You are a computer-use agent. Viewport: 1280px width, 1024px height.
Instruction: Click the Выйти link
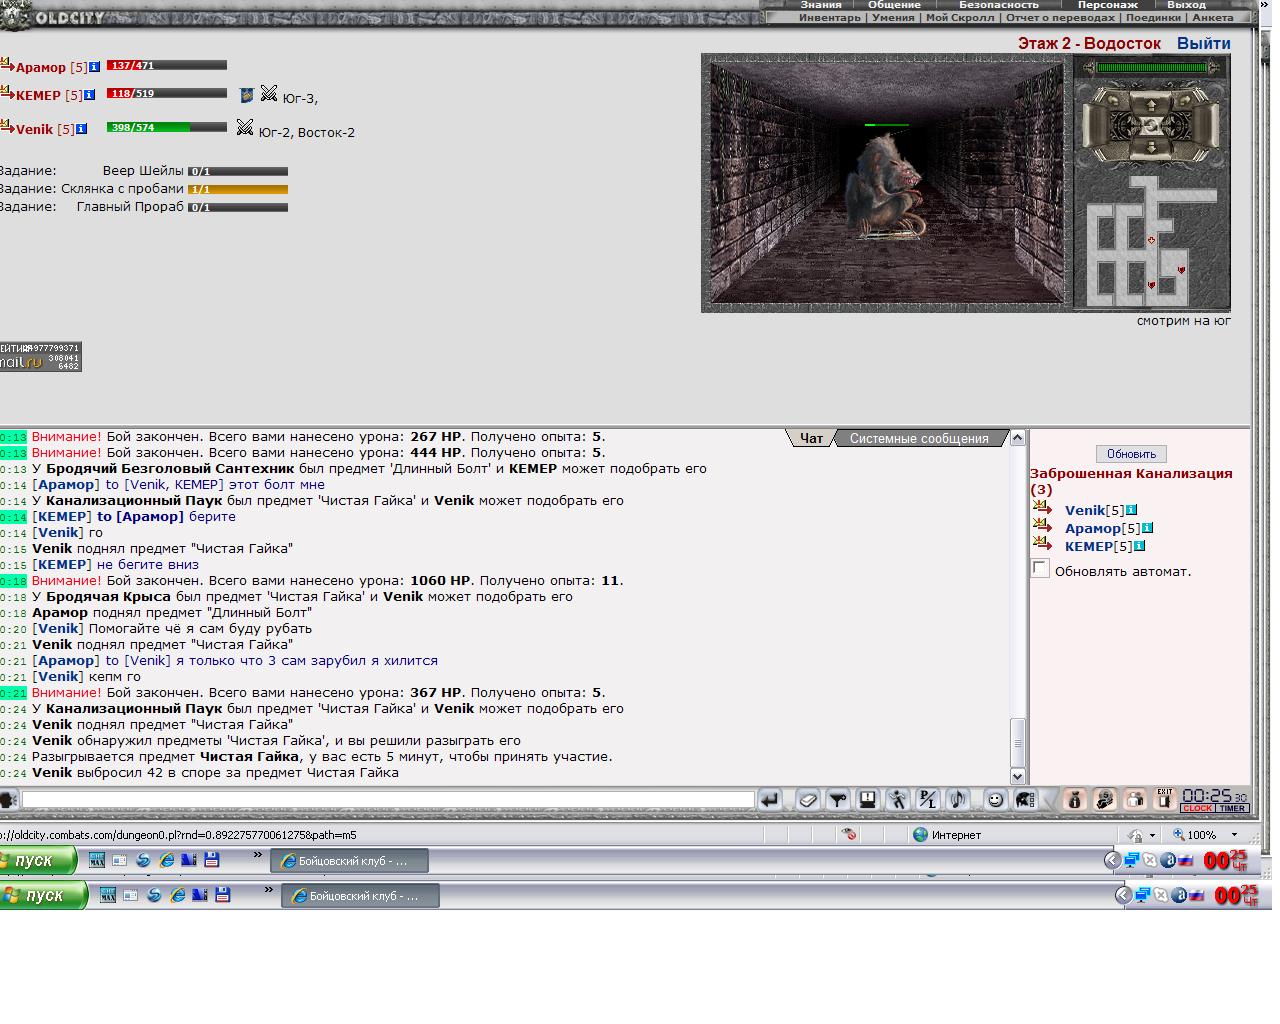[1204, 43]
